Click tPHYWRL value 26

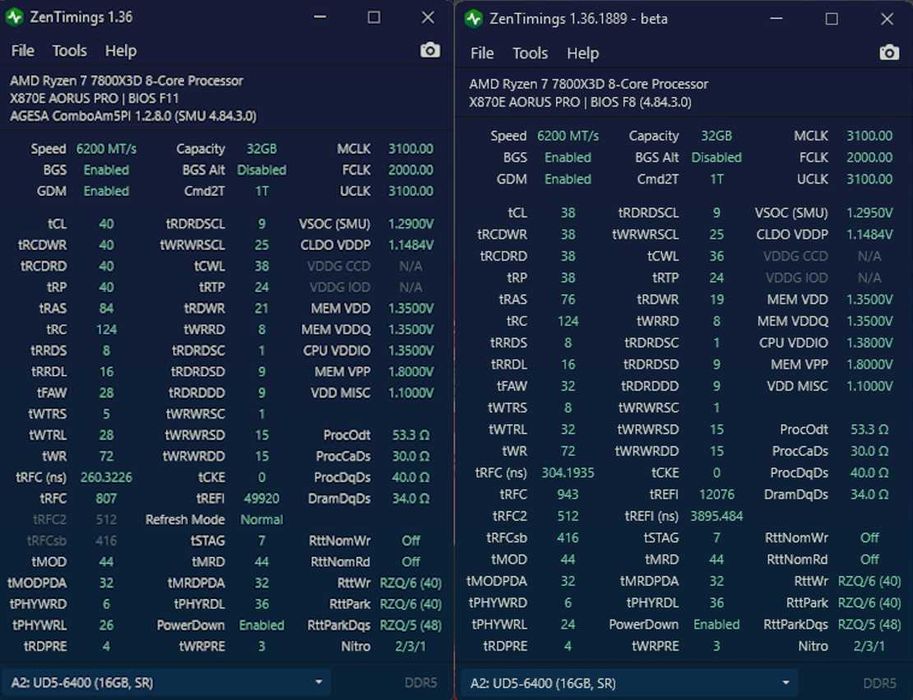[106, 625]
